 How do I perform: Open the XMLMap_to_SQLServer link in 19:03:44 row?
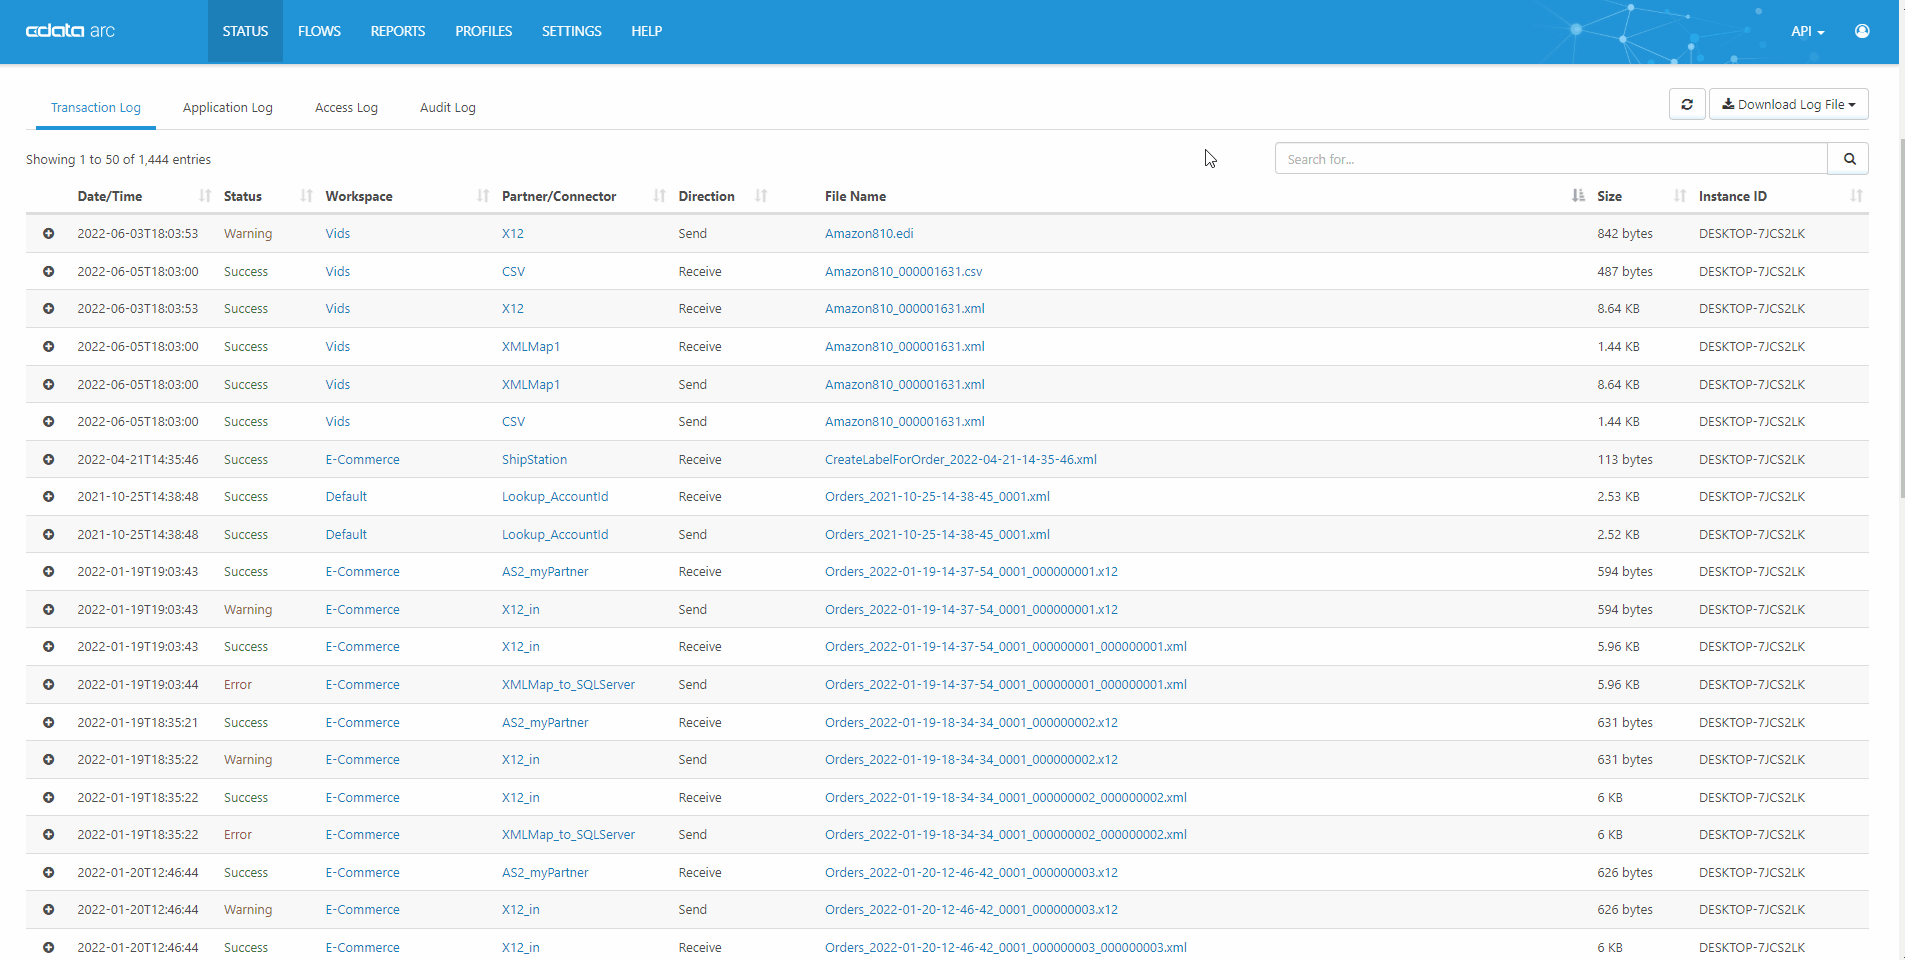pos(568,685)
